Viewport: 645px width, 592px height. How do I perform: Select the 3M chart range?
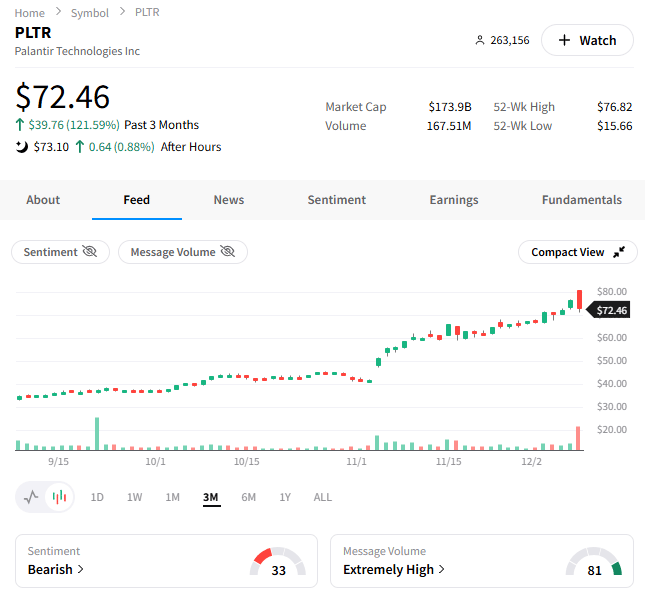[x=211, y=497]
